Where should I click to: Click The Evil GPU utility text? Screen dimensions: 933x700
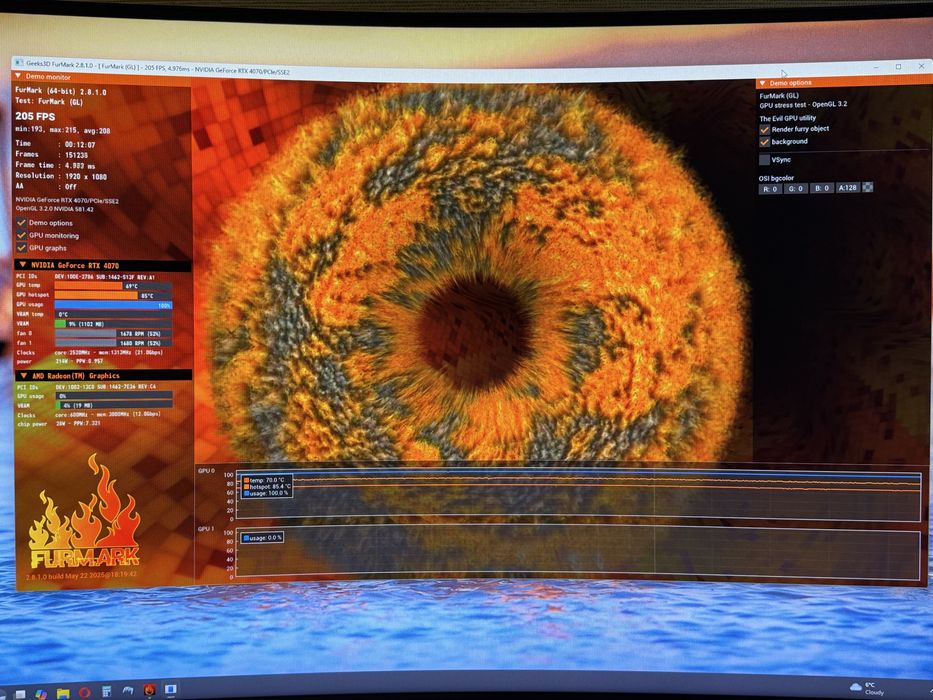click(x=788, y=118)
